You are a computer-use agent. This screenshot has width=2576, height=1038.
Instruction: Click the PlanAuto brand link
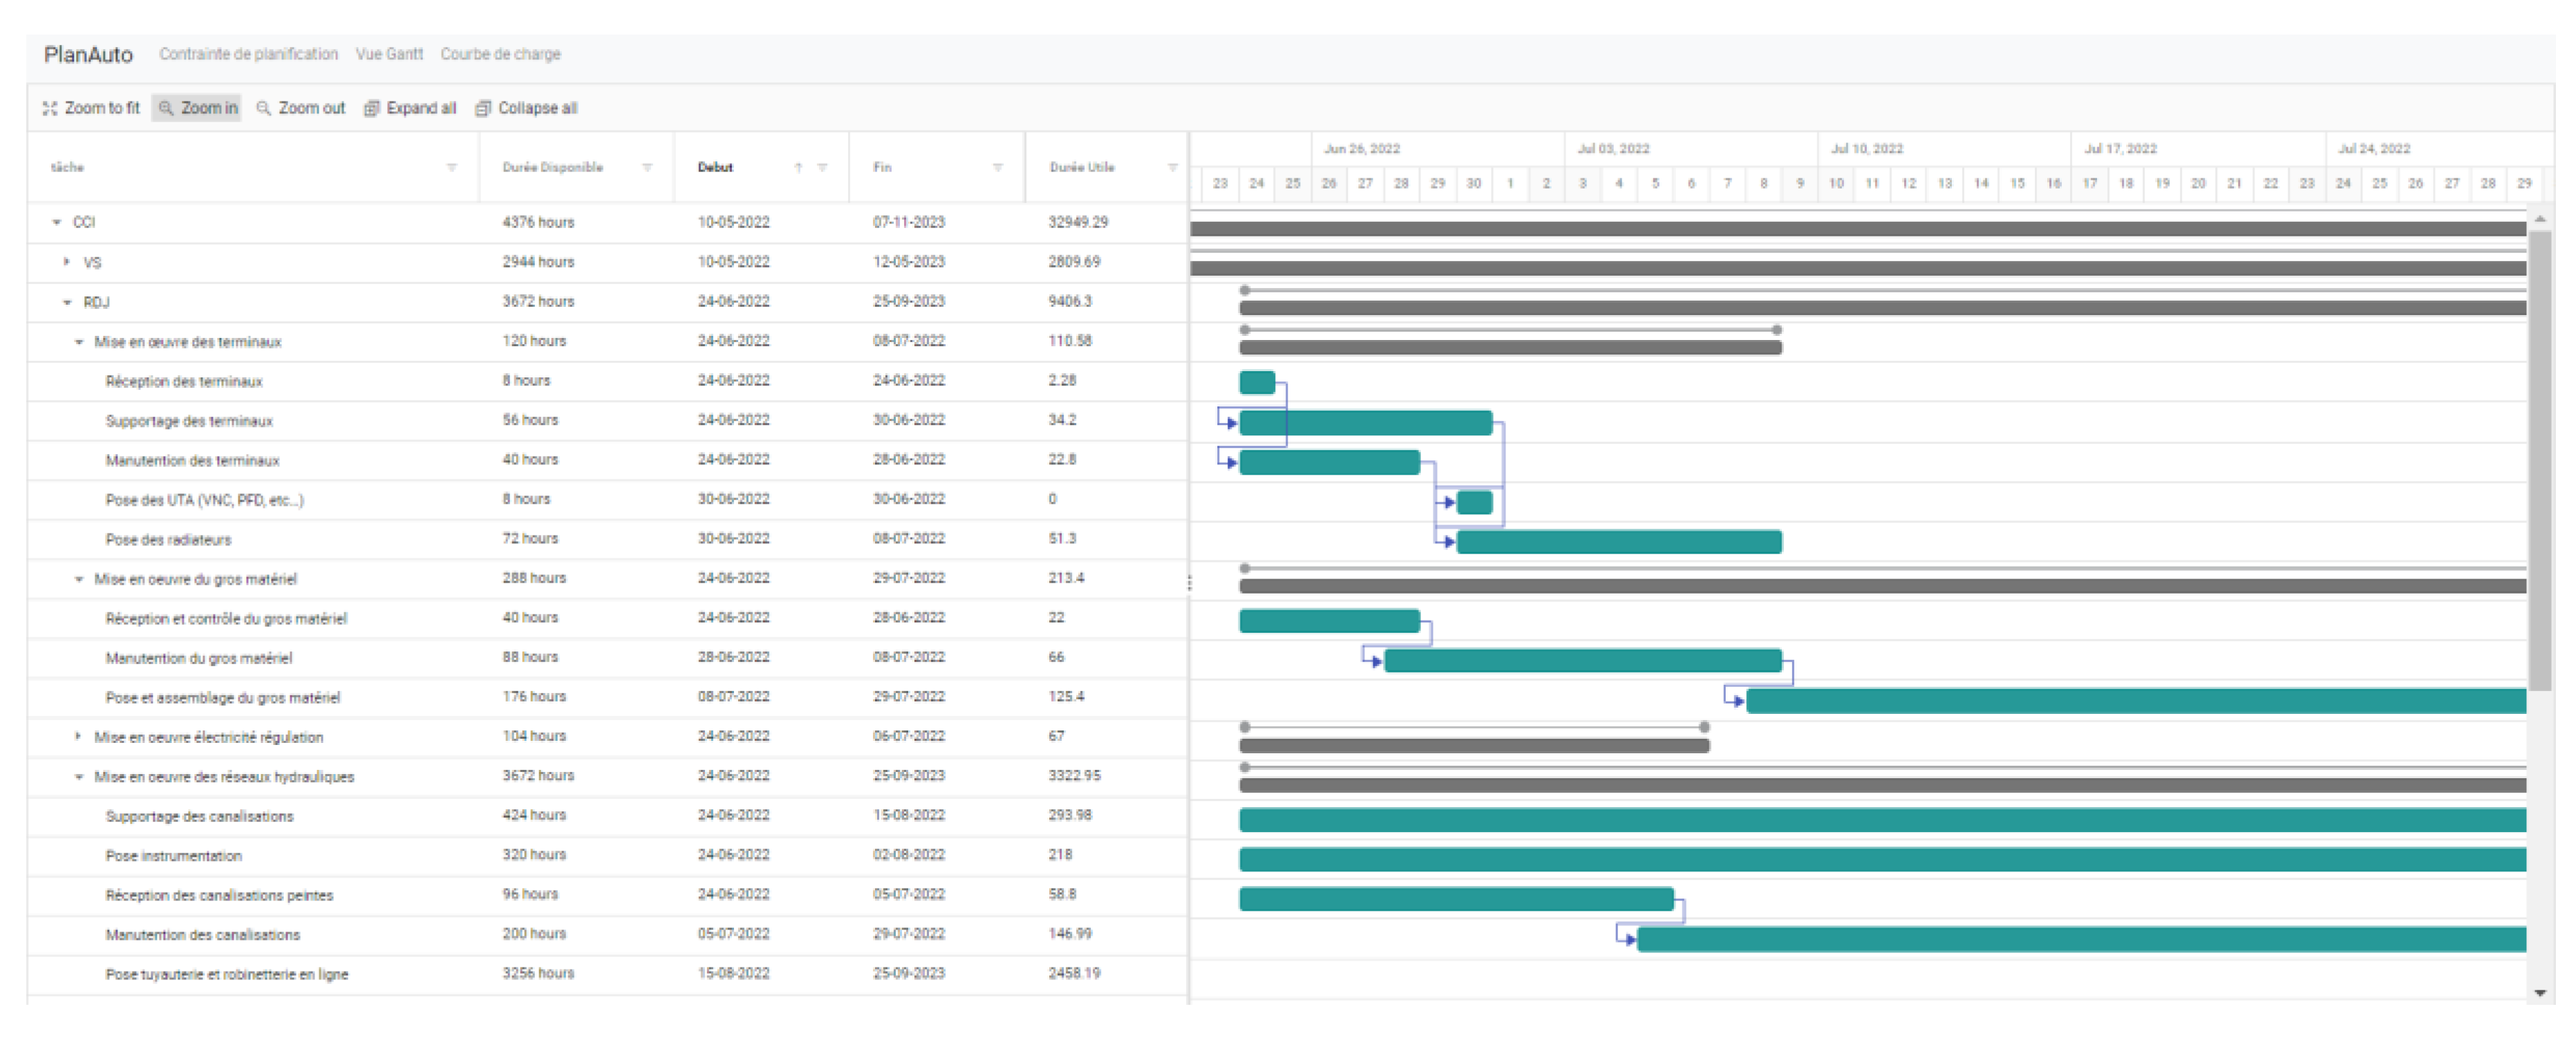[x=88, y=54]
